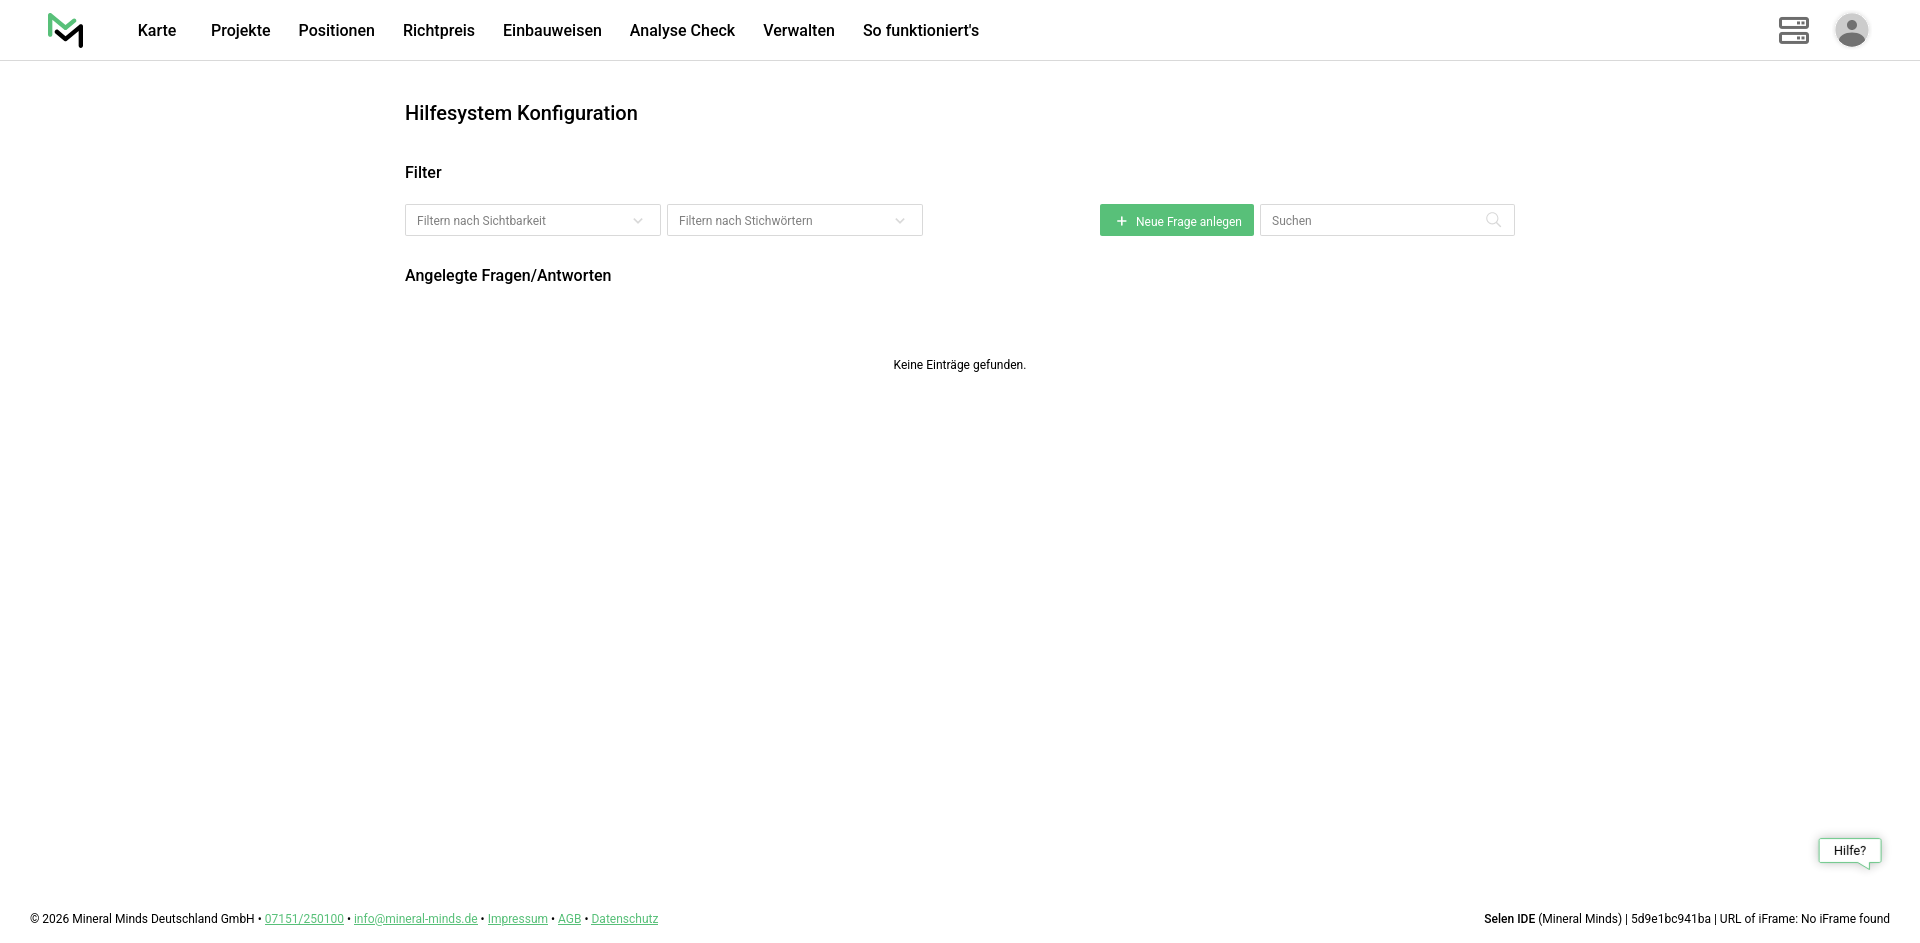
Task: Expand Filtern nach Stichwörtern dropdown
Action: pos(794,220)
